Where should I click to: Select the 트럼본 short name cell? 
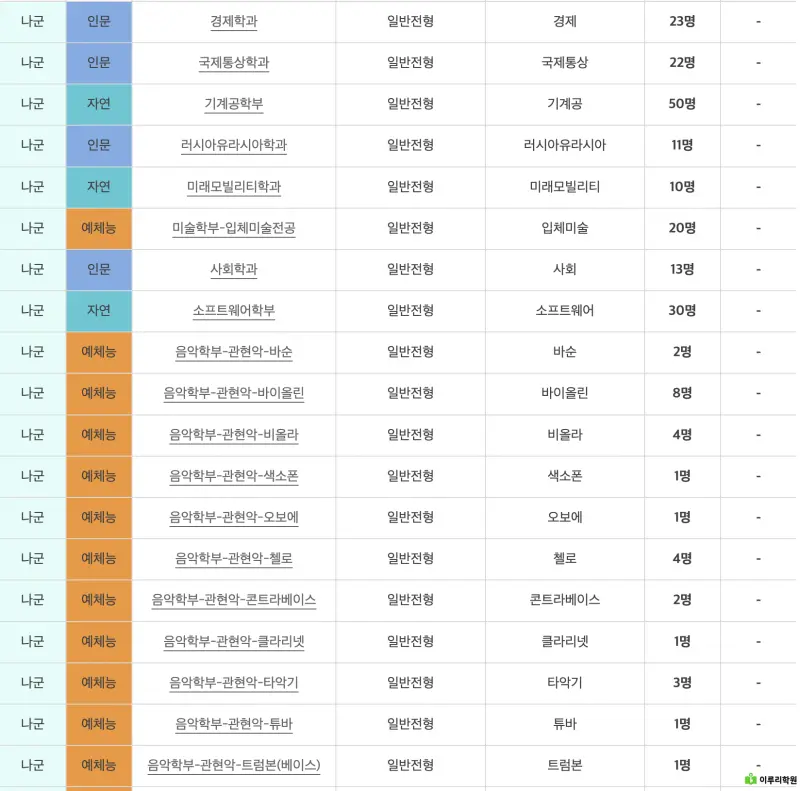pos(565,765)
